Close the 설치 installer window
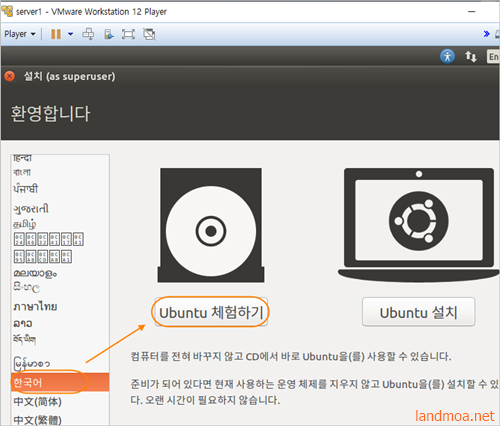This screenshot has width=500, height=426. [x=10, y=76]
